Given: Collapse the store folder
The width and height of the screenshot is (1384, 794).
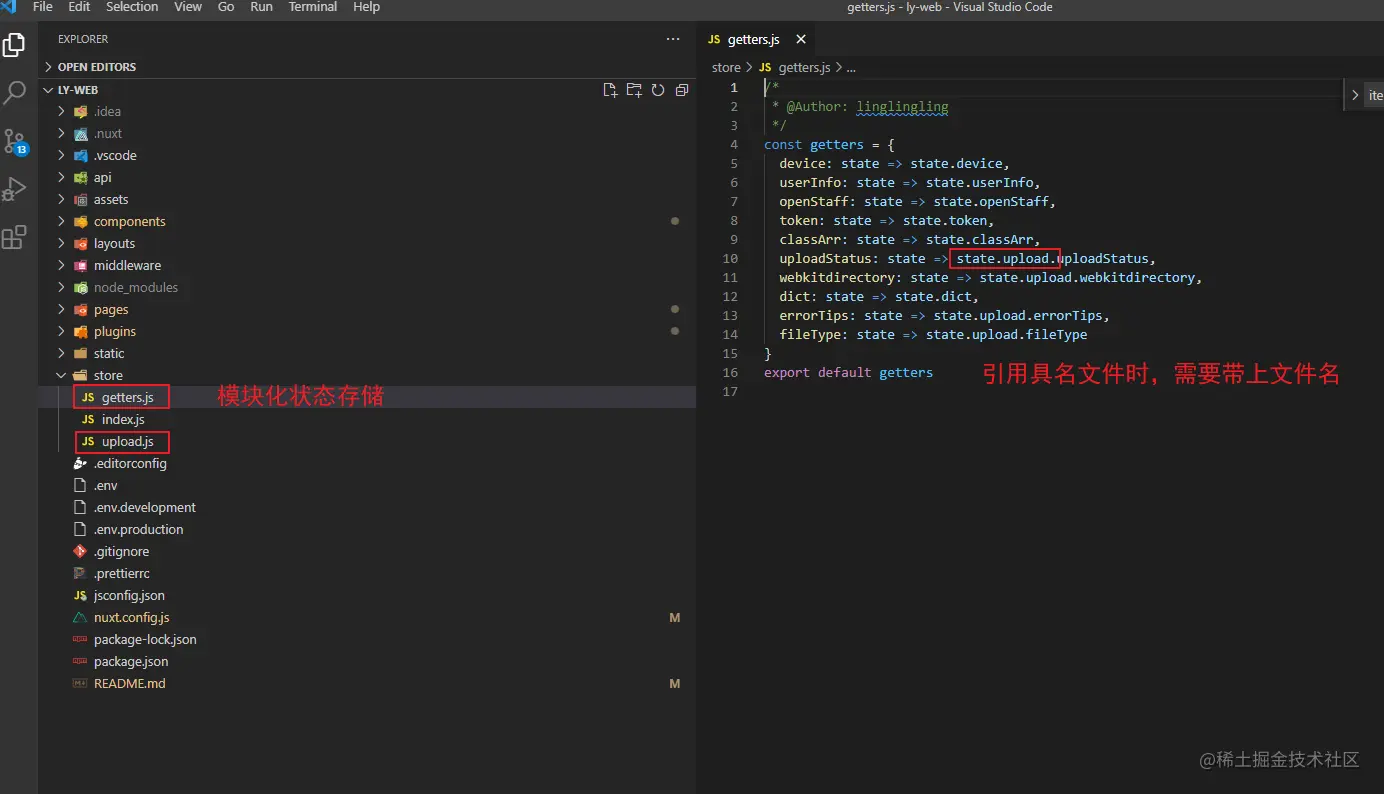Looking at the screenshot, I should pos(62,376).
